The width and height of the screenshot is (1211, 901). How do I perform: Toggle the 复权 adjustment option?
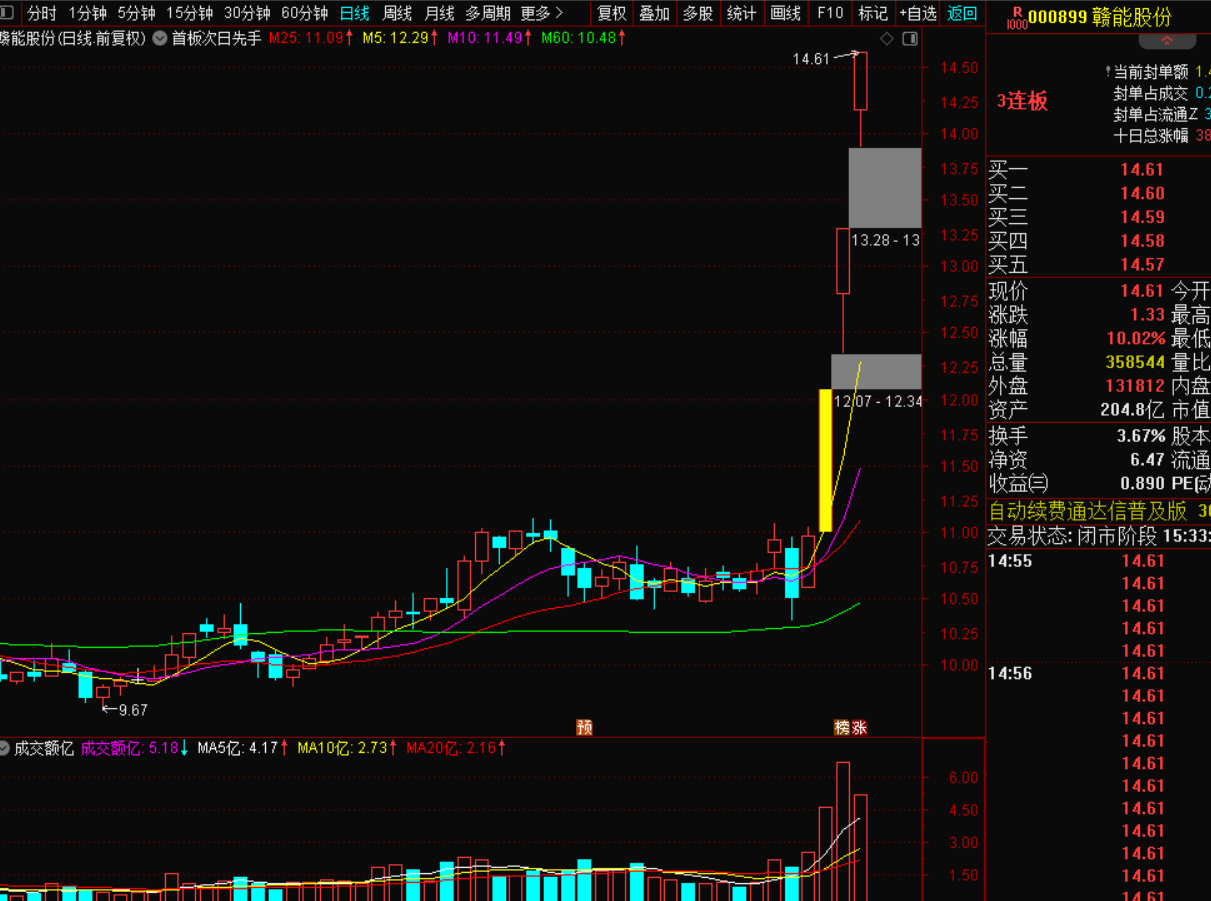pos(611,13)
